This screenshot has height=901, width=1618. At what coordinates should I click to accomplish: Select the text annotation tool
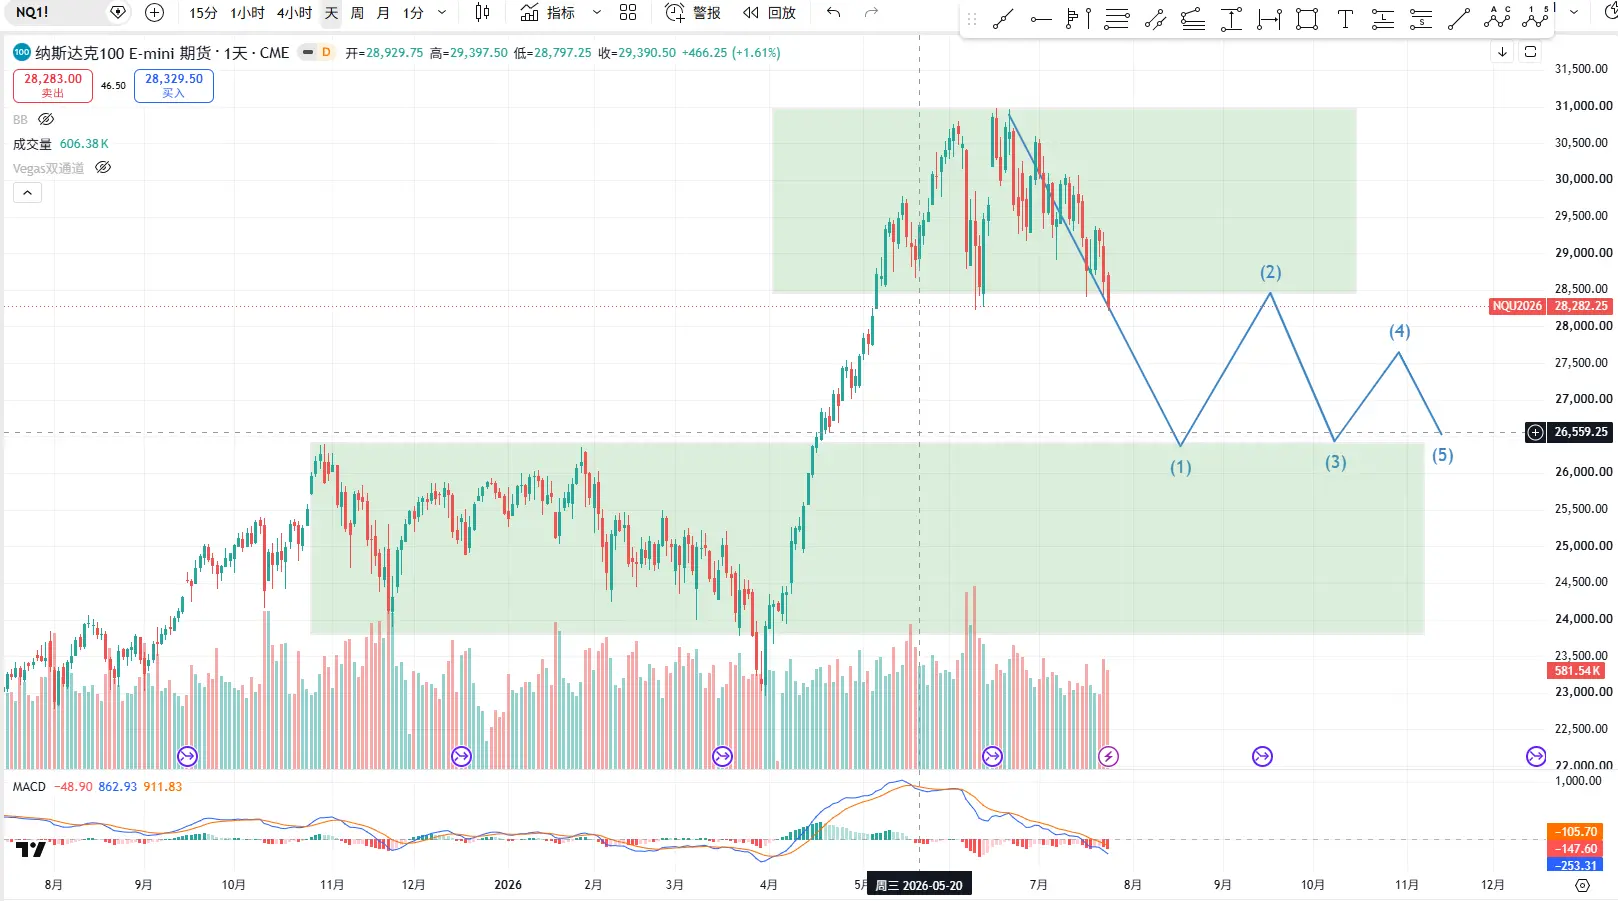pyautogui.click(x=1345, y=19)
